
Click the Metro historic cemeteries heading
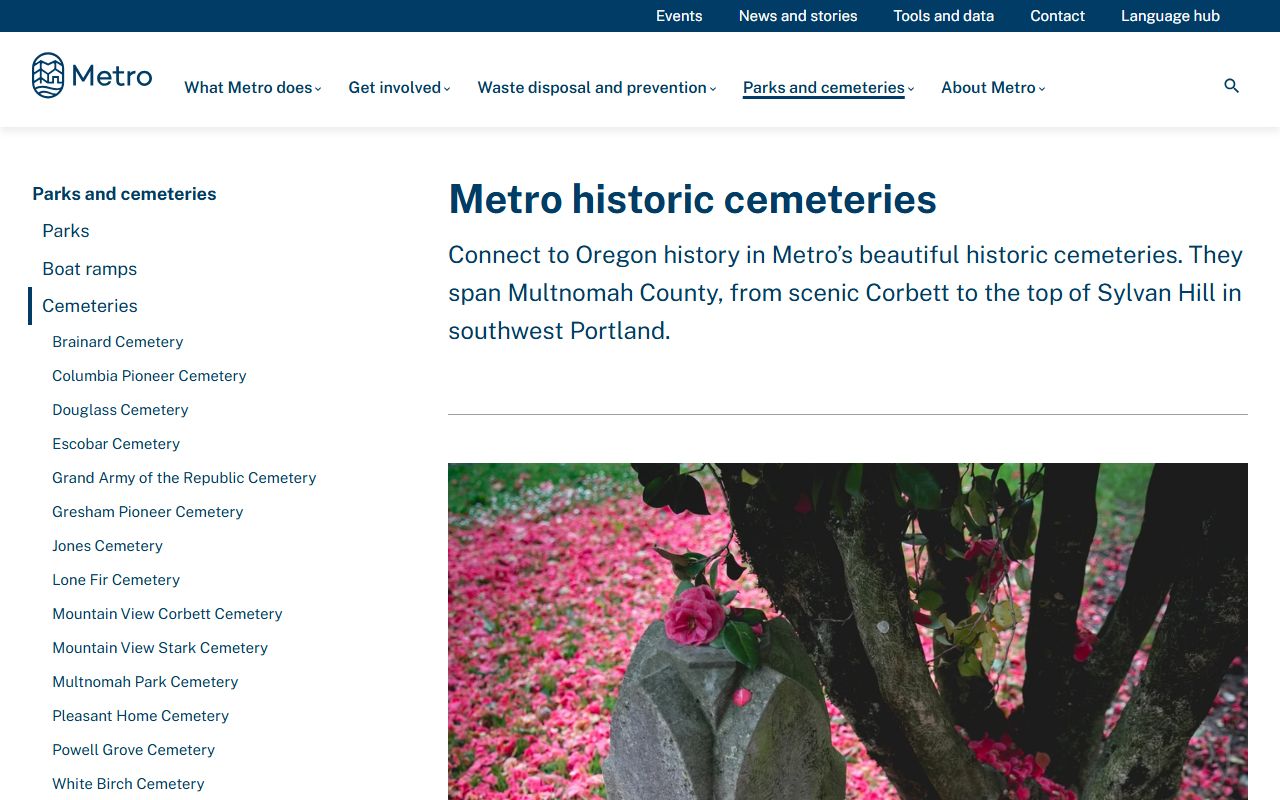tap(692, 199)
